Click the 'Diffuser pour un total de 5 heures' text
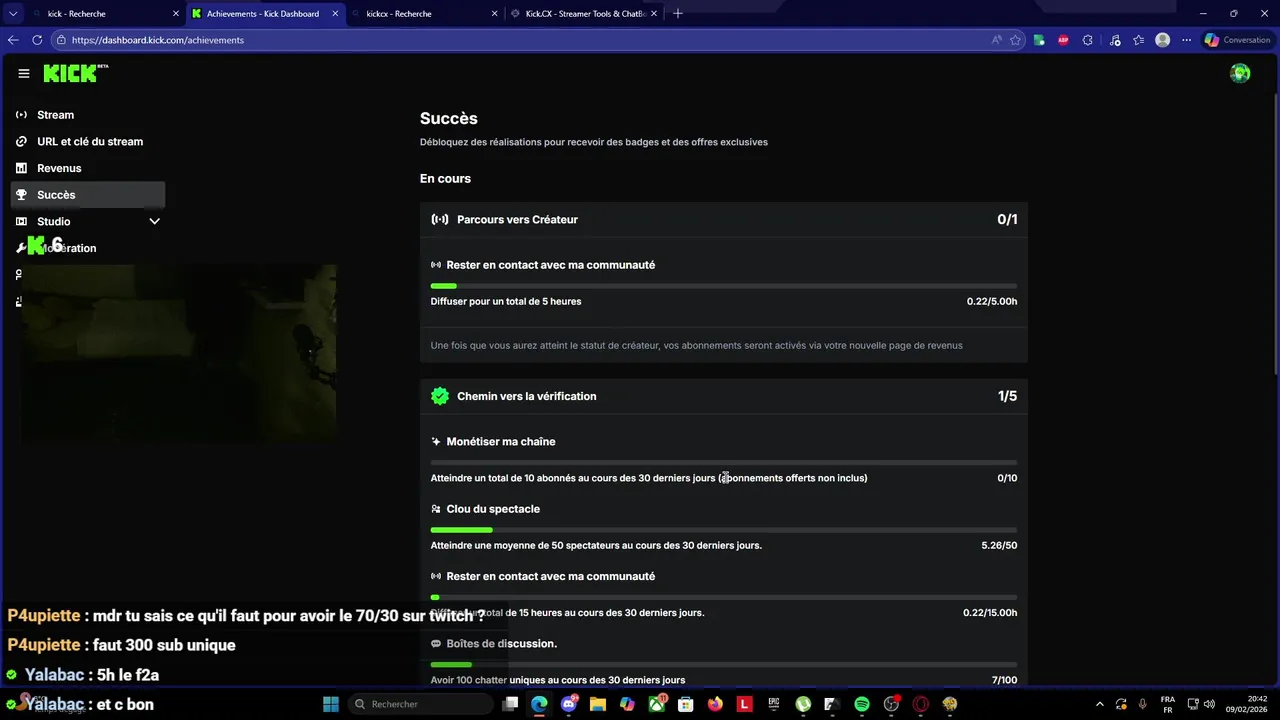This screenshot has height=720, width=1280. coord(506,301)
